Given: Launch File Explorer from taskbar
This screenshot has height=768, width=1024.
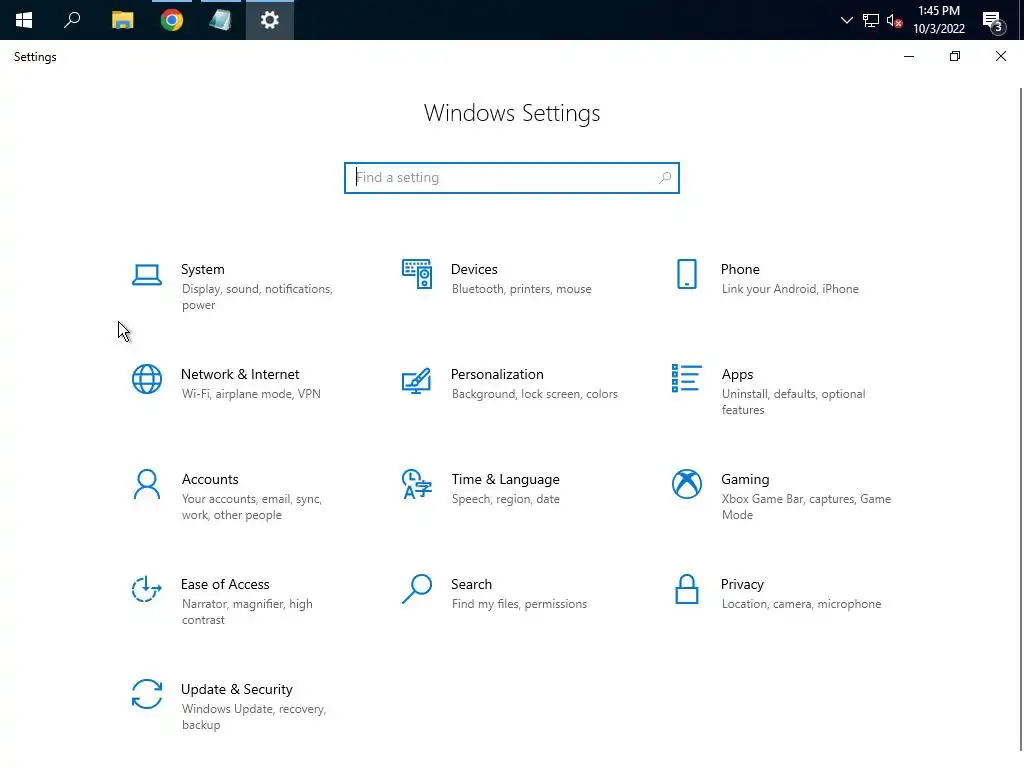Looking at the screenshot, I should 122,20.
